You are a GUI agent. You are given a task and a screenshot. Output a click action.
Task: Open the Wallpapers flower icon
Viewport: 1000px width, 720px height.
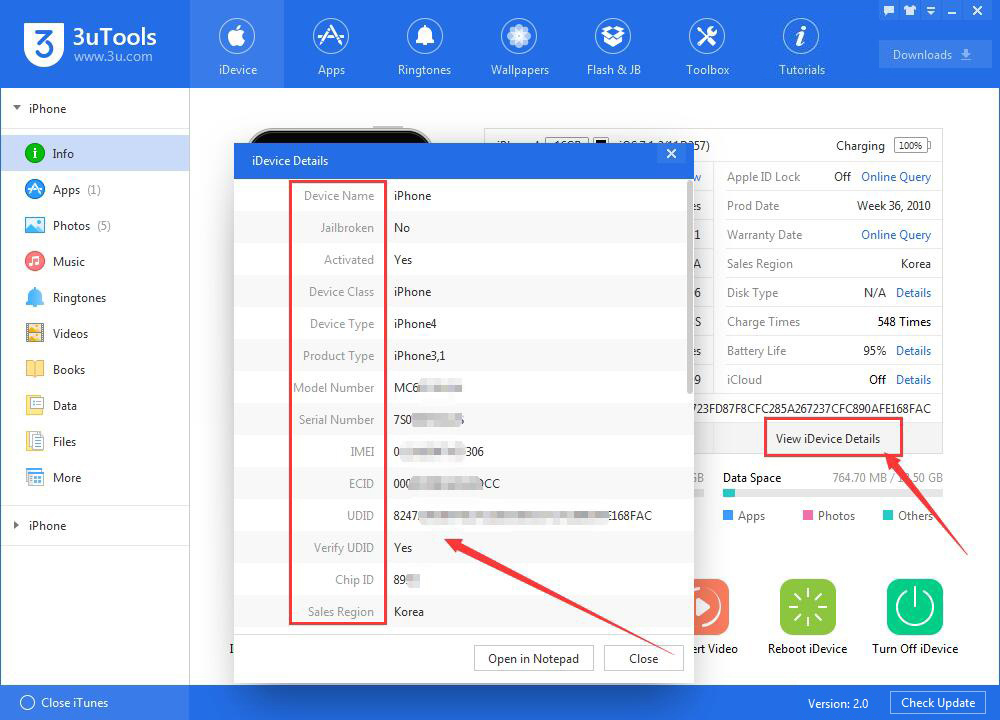(518, 36)
